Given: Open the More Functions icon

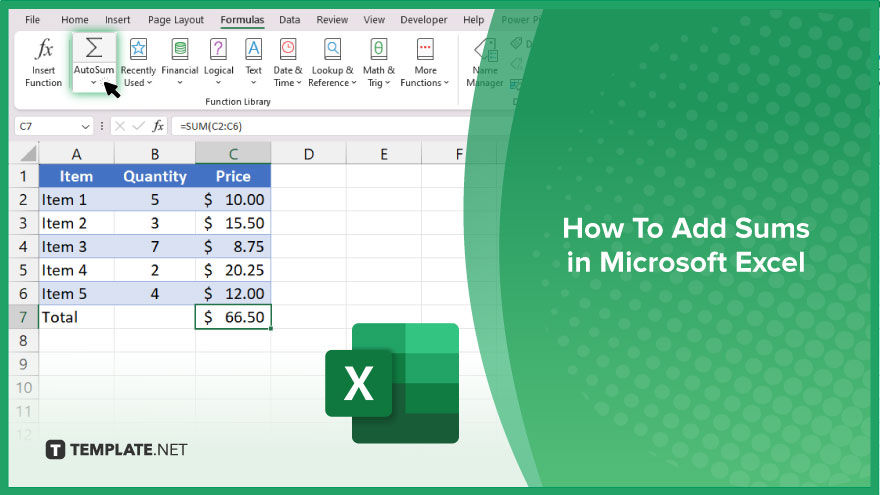Looking at the screenshot, I should tap(425, 49).
